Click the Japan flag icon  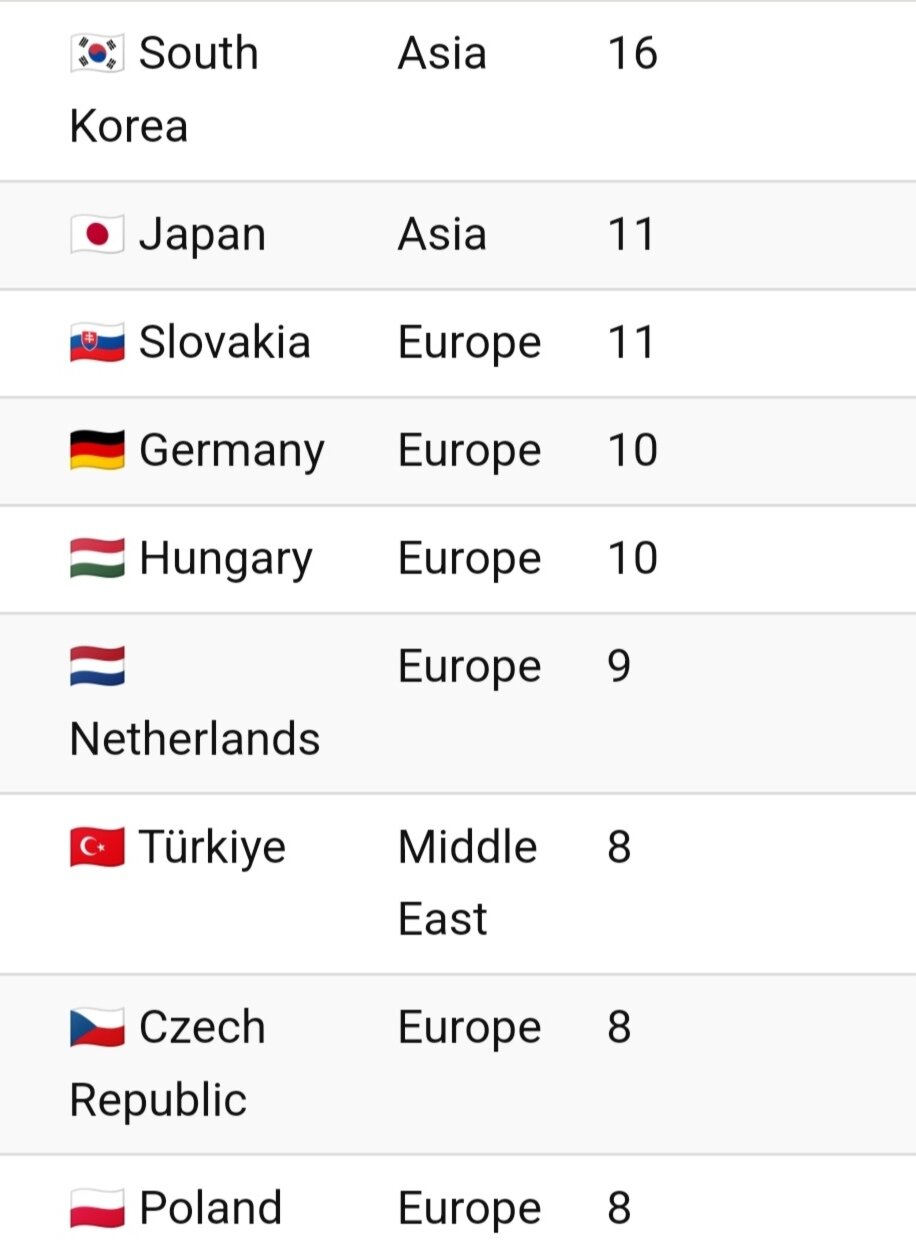pos(97,235)
